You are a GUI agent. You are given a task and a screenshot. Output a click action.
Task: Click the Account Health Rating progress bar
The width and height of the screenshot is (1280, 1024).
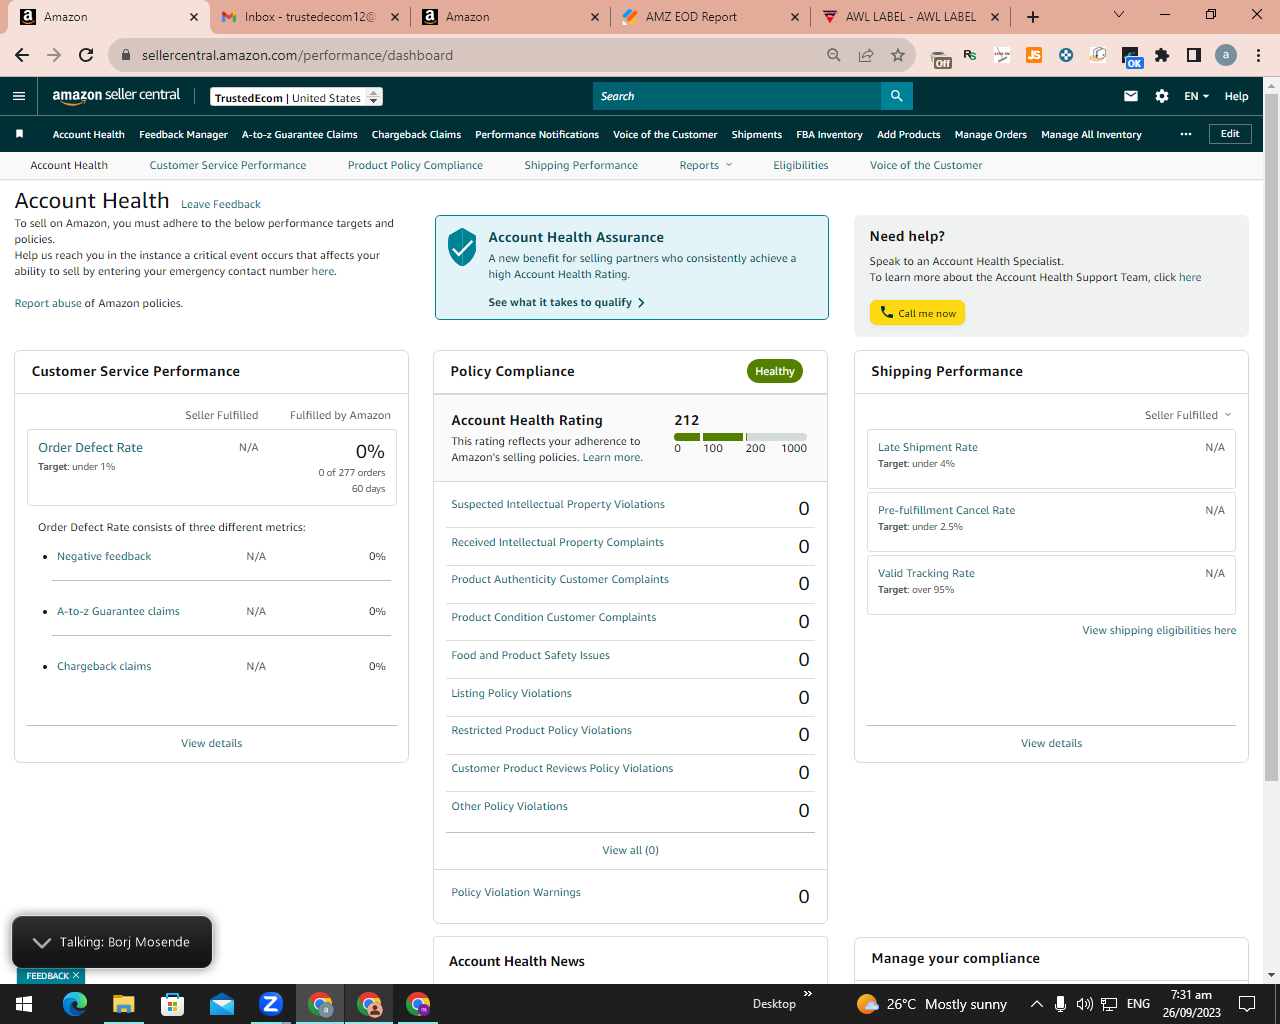point(740,437)
